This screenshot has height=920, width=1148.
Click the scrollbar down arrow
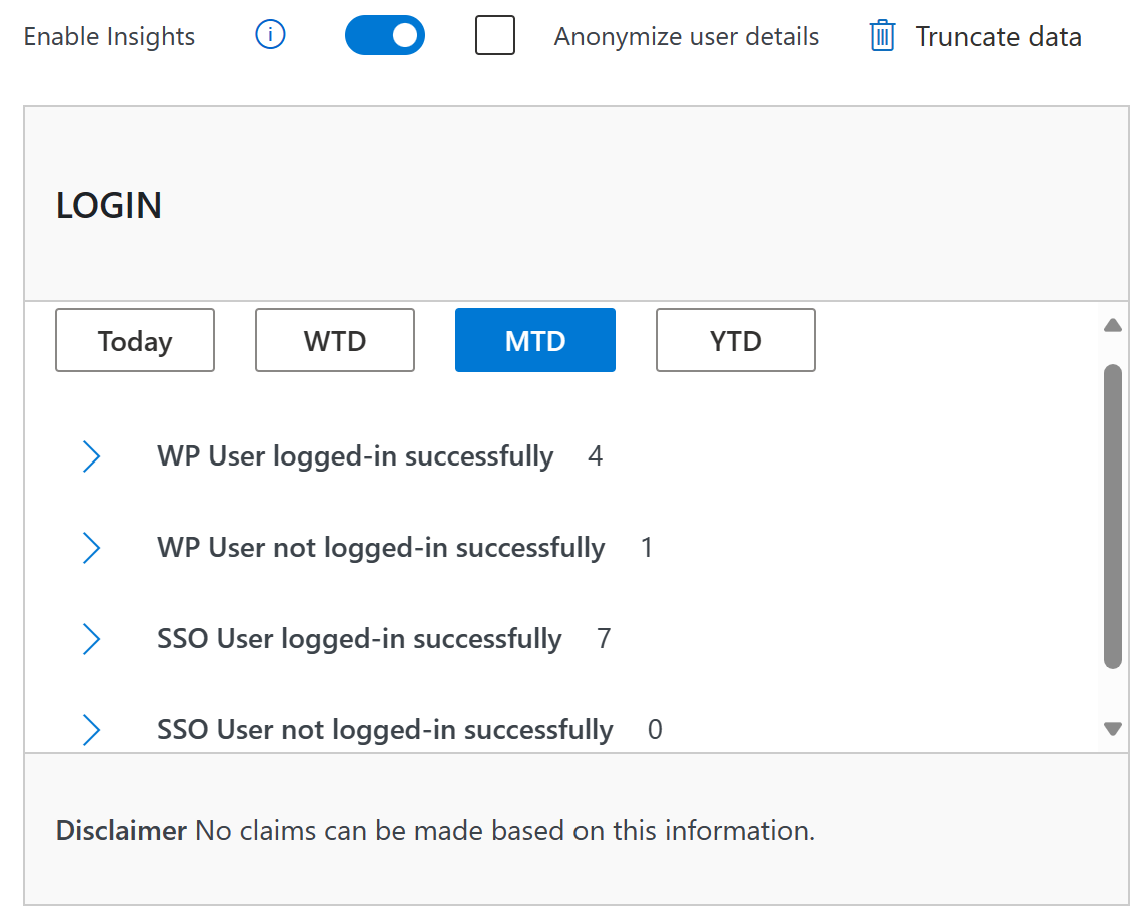(x=1113, y=728)
